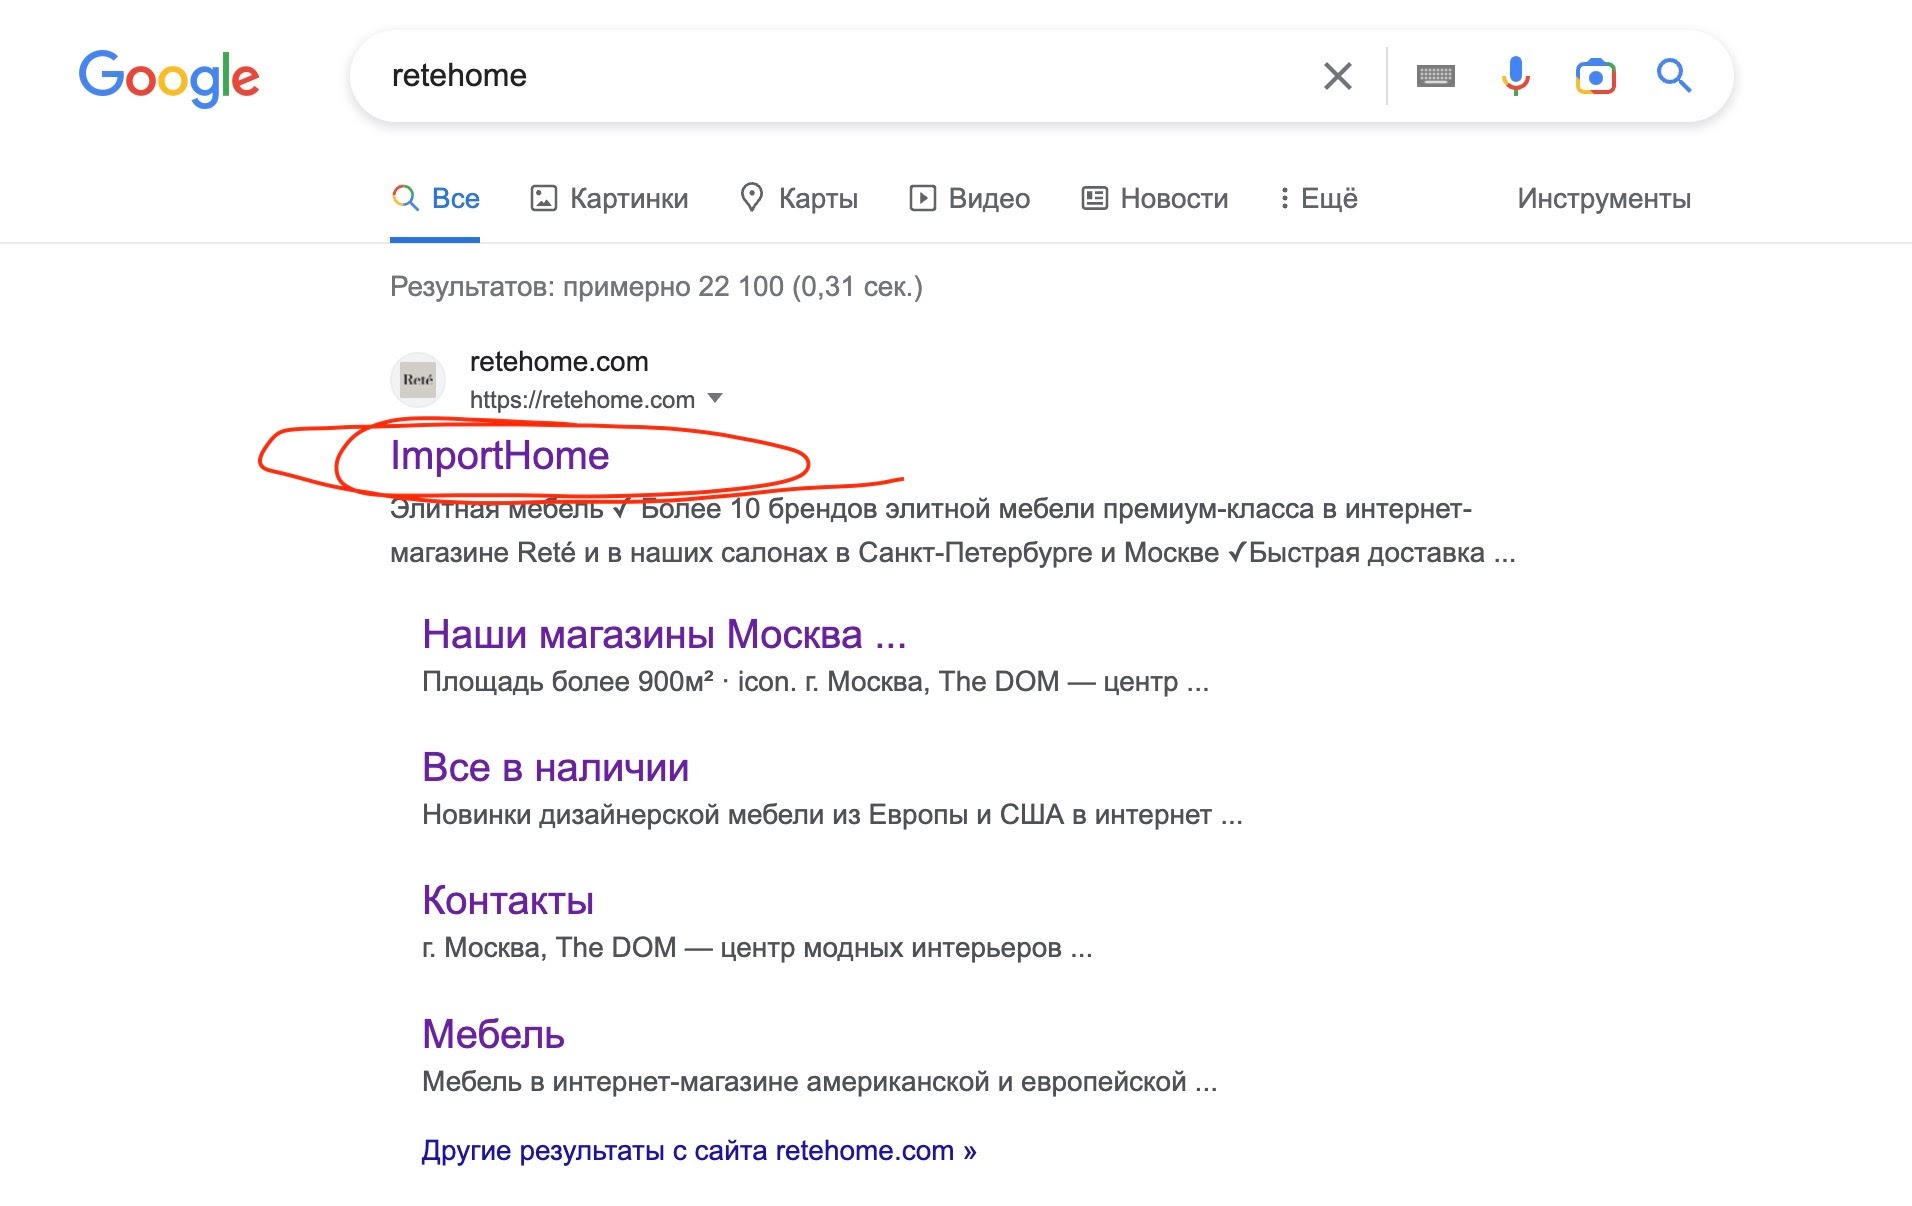Click the Новости tab newspaper icon
This screenshot has width=1912, height=1206.
pyautogui.click(x=1095, y=198)
